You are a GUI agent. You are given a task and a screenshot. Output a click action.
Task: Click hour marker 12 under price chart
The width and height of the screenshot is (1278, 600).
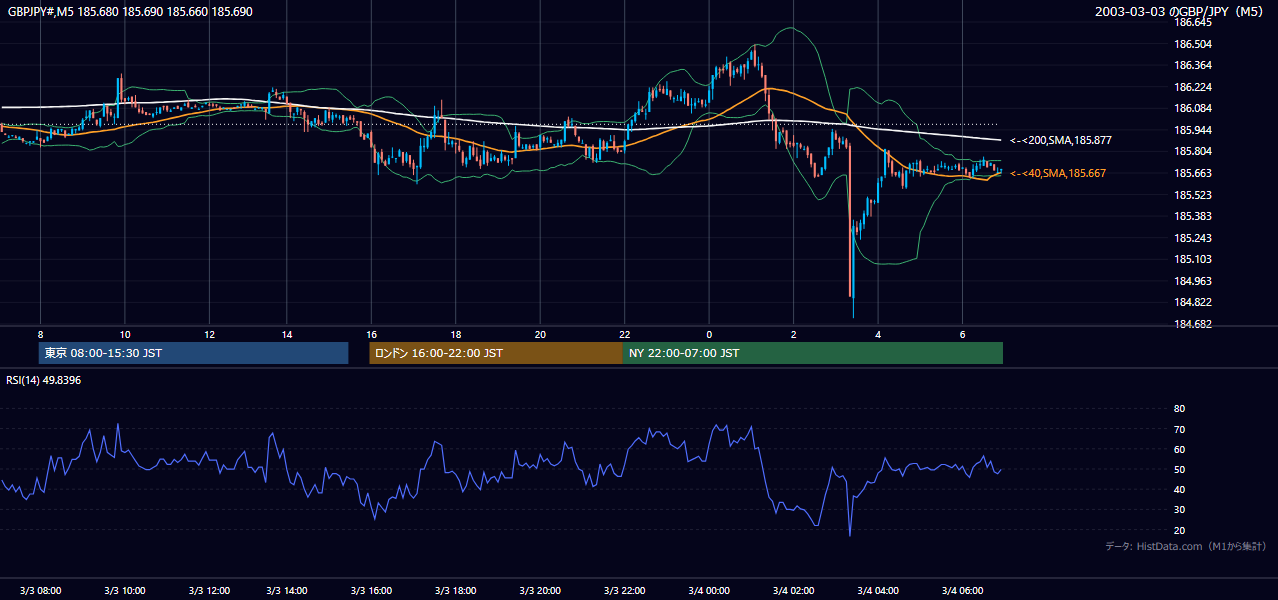[209, 334]
